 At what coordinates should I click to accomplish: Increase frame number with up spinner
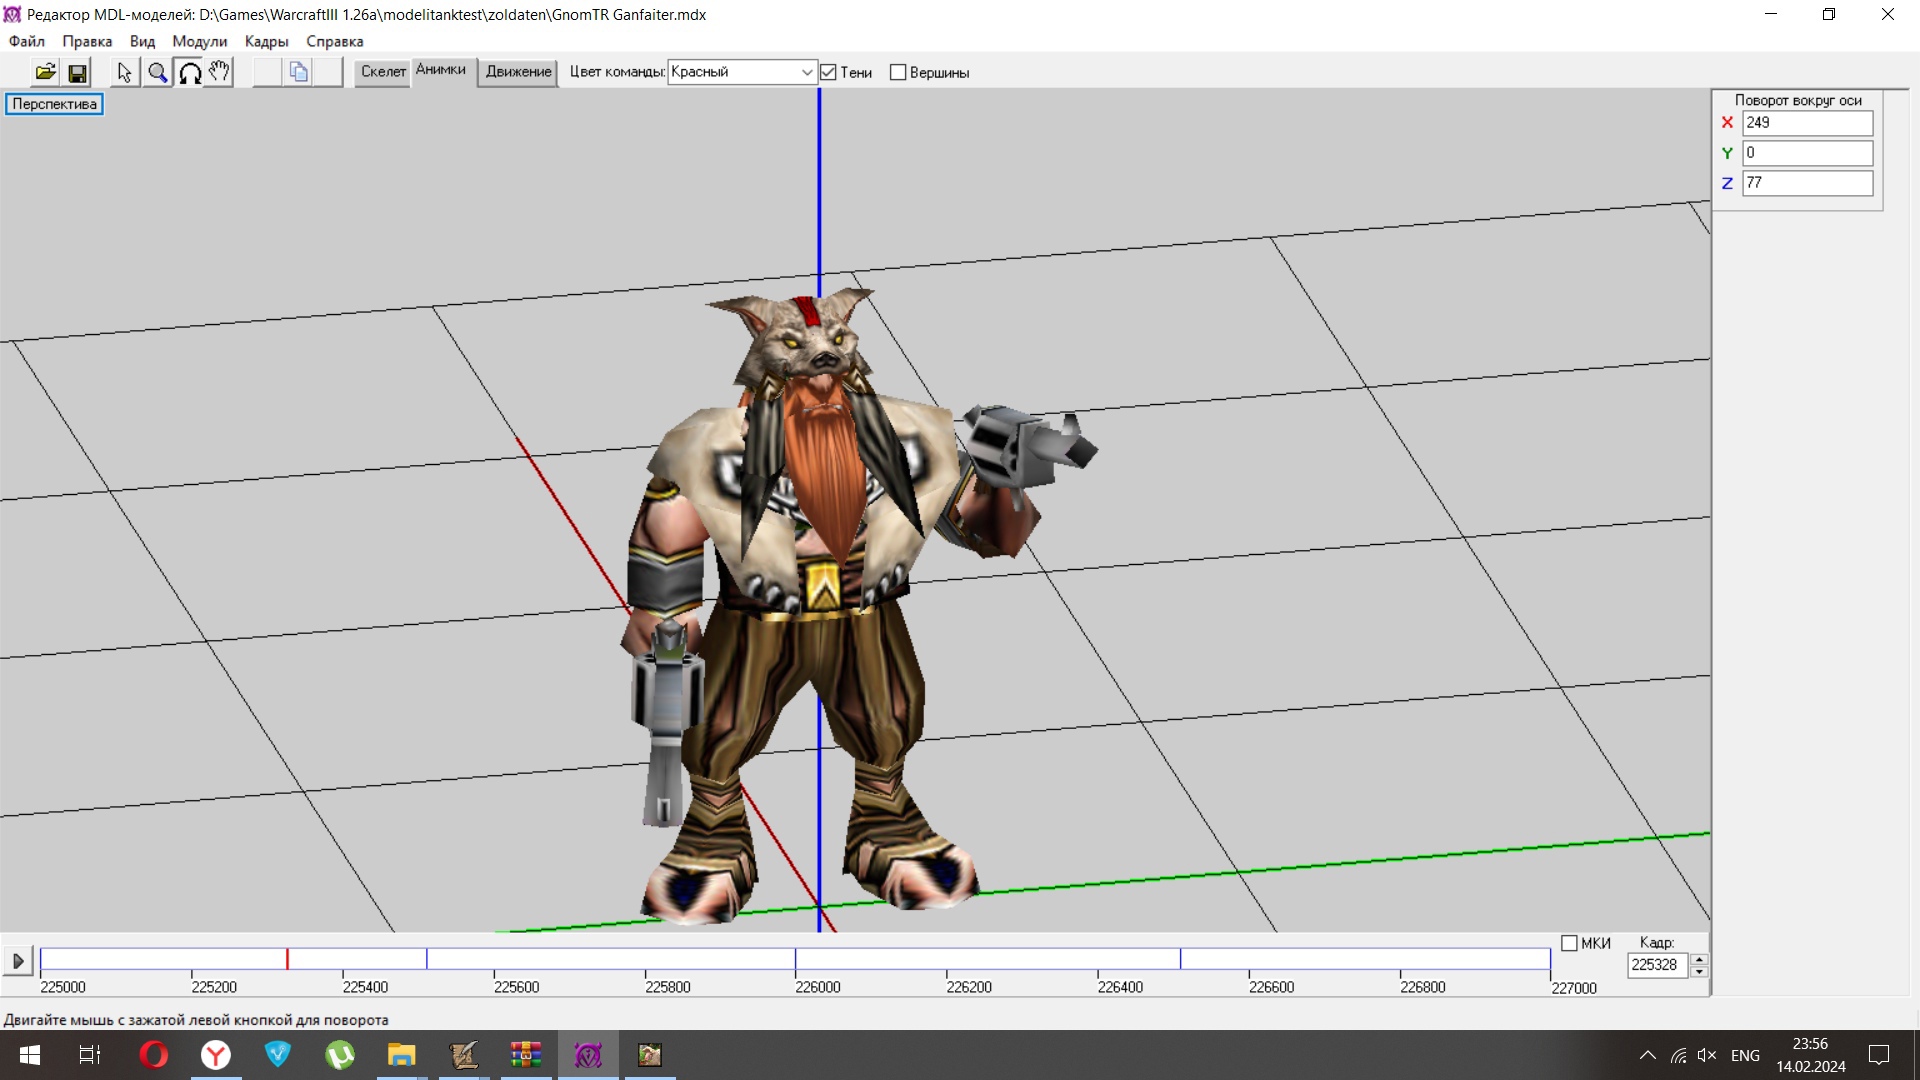point(1699,959)
